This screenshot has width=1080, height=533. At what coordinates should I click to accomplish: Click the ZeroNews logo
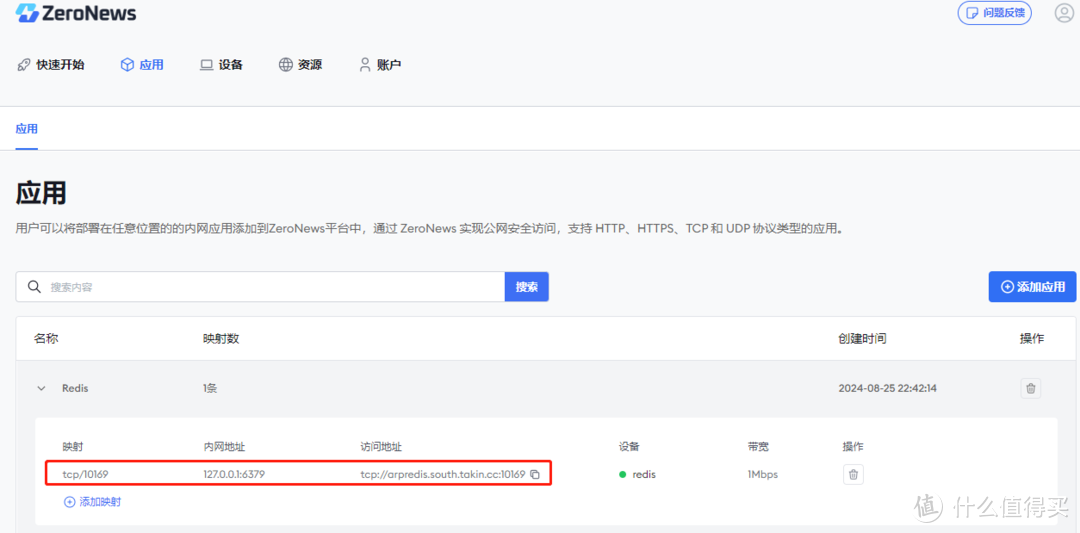76,12
